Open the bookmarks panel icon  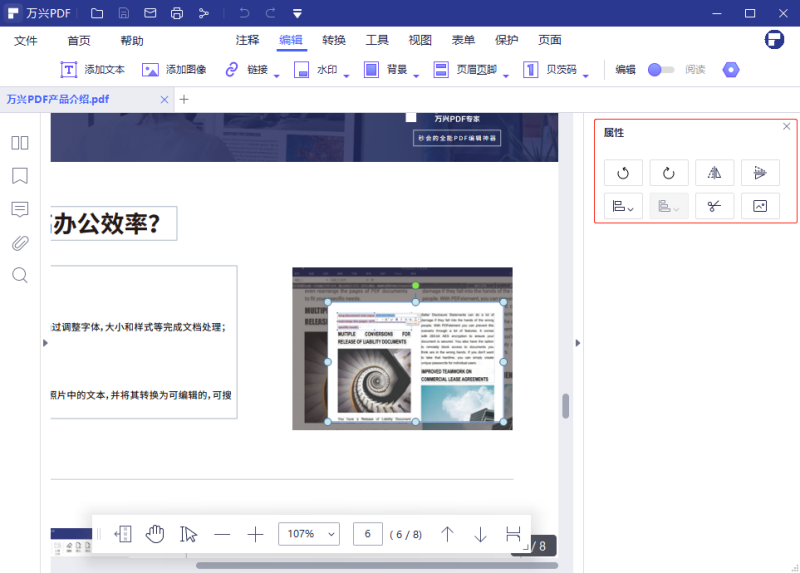pos(20,176)
